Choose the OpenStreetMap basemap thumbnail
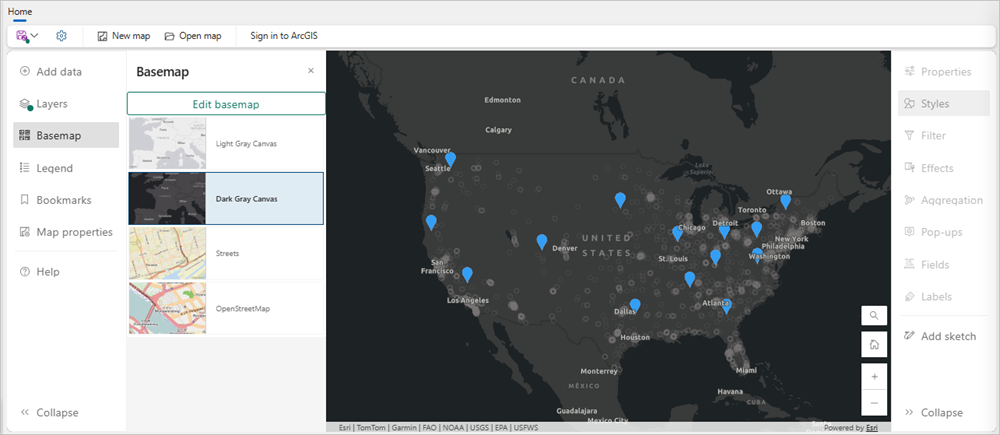Viewport: 1000px width, 435px height. 167,308
